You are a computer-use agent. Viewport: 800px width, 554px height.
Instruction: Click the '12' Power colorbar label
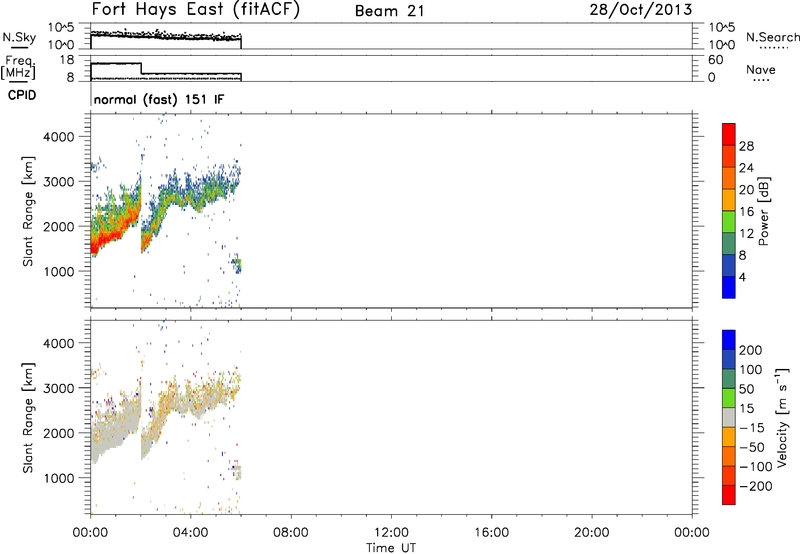(746, 234)
